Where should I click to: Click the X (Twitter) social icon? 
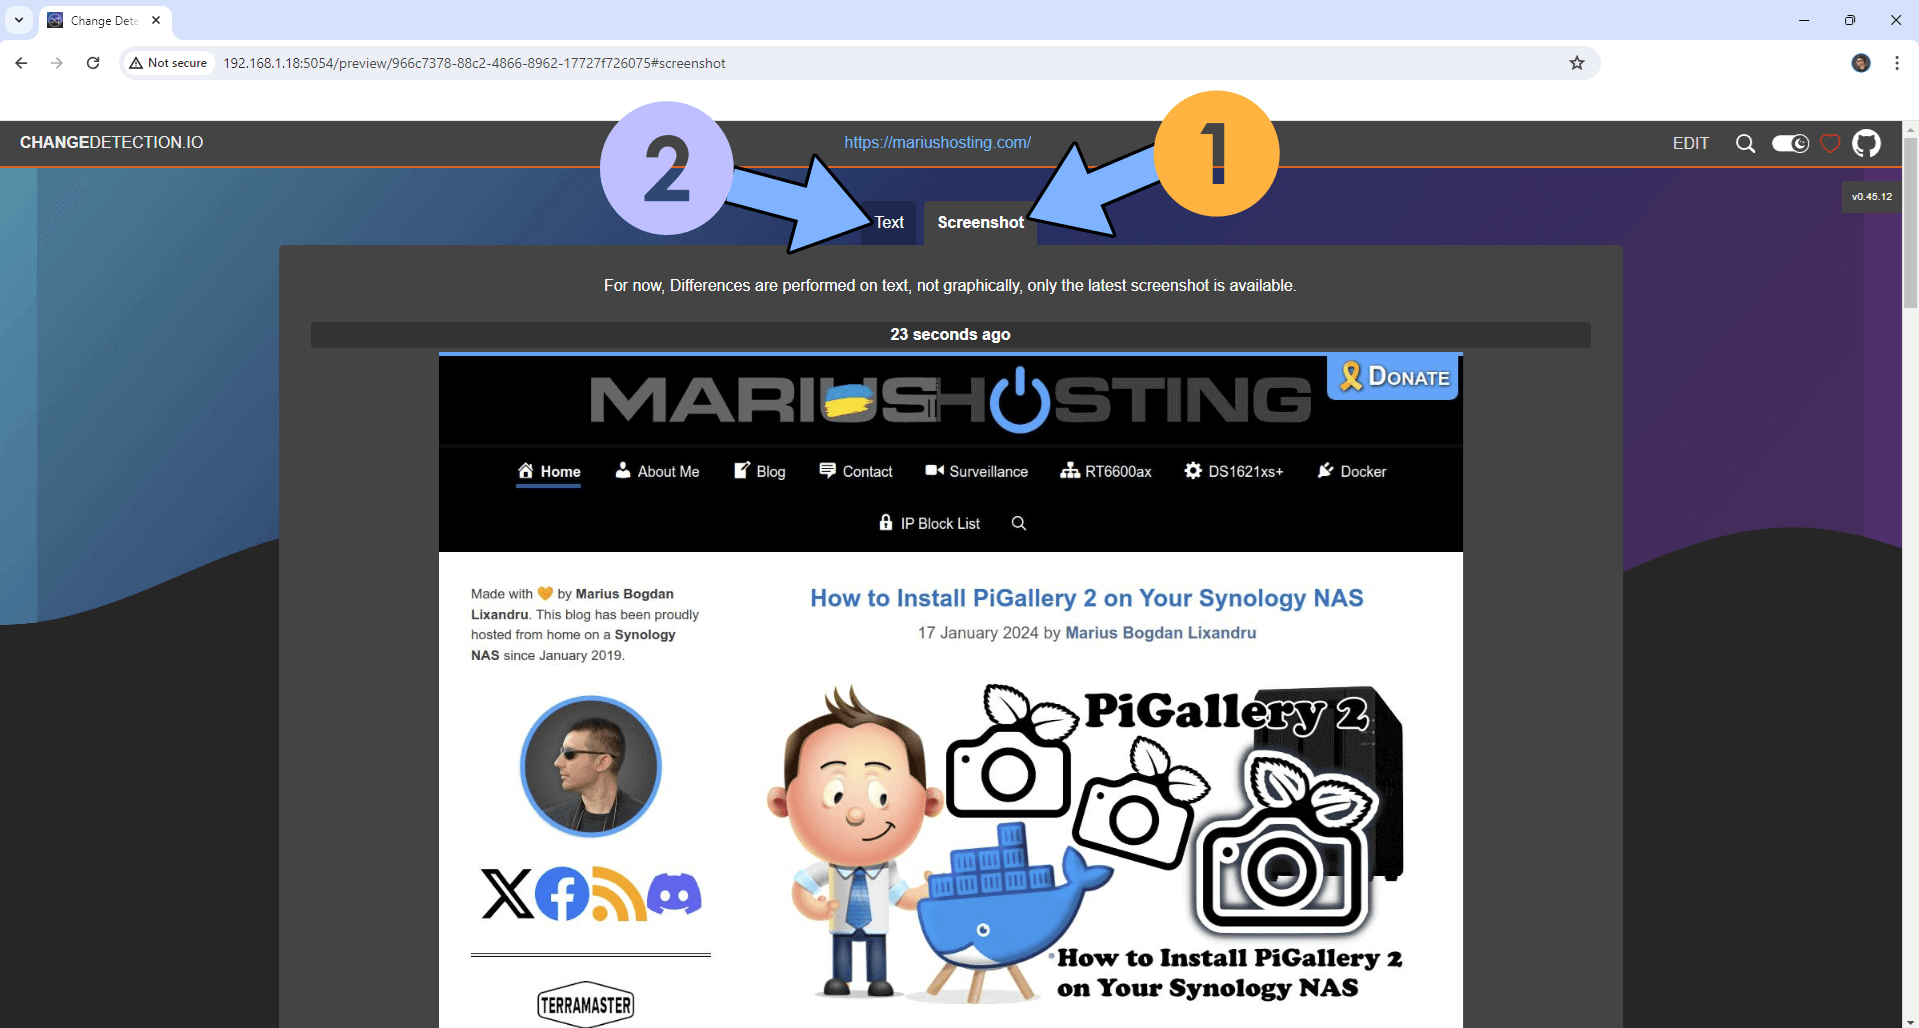[506, 894]
